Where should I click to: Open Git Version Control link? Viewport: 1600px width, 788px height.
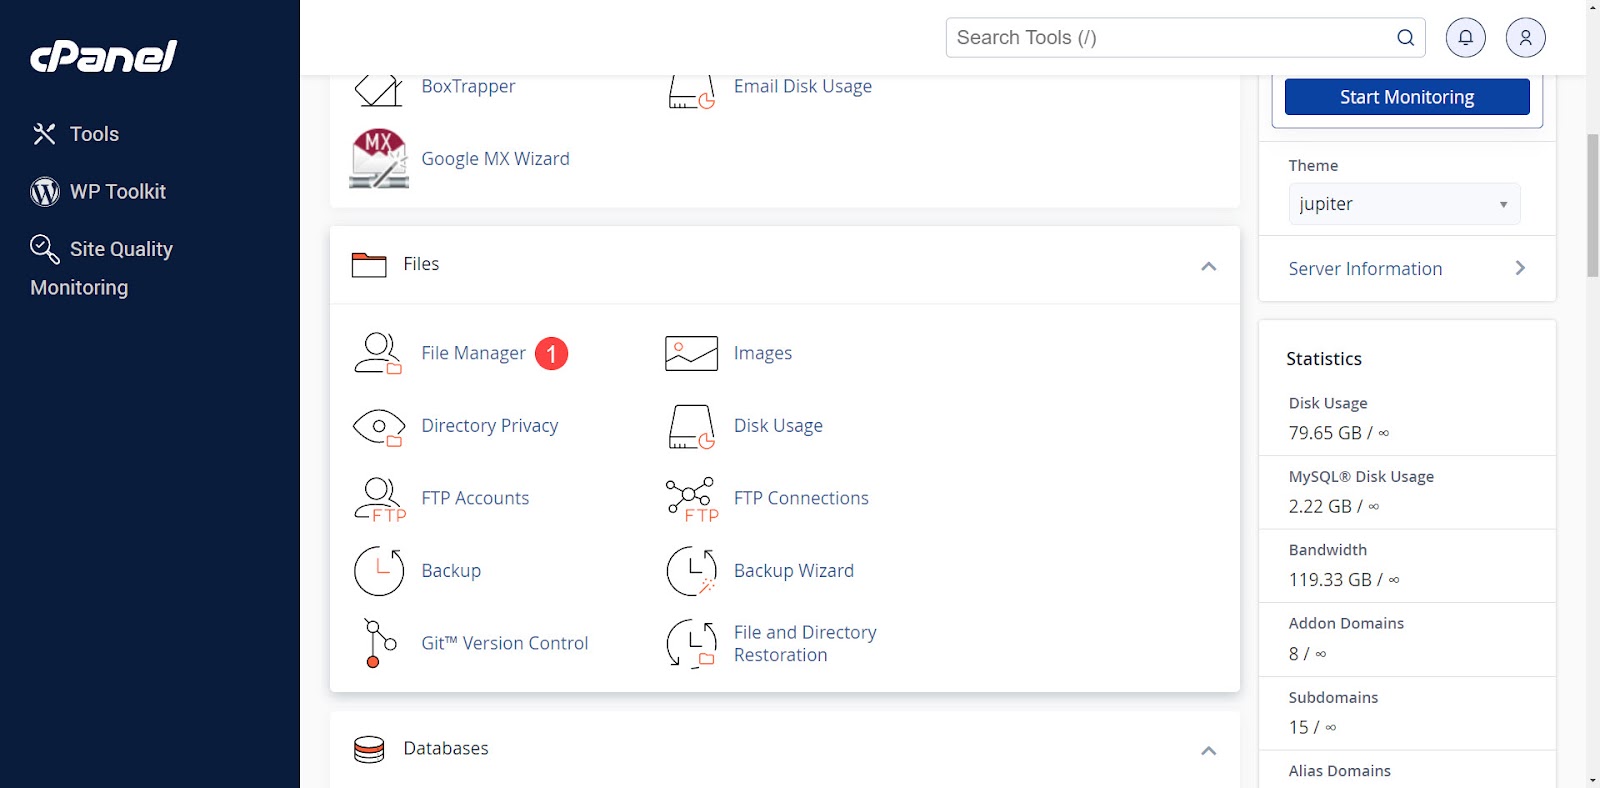point(505,643)
